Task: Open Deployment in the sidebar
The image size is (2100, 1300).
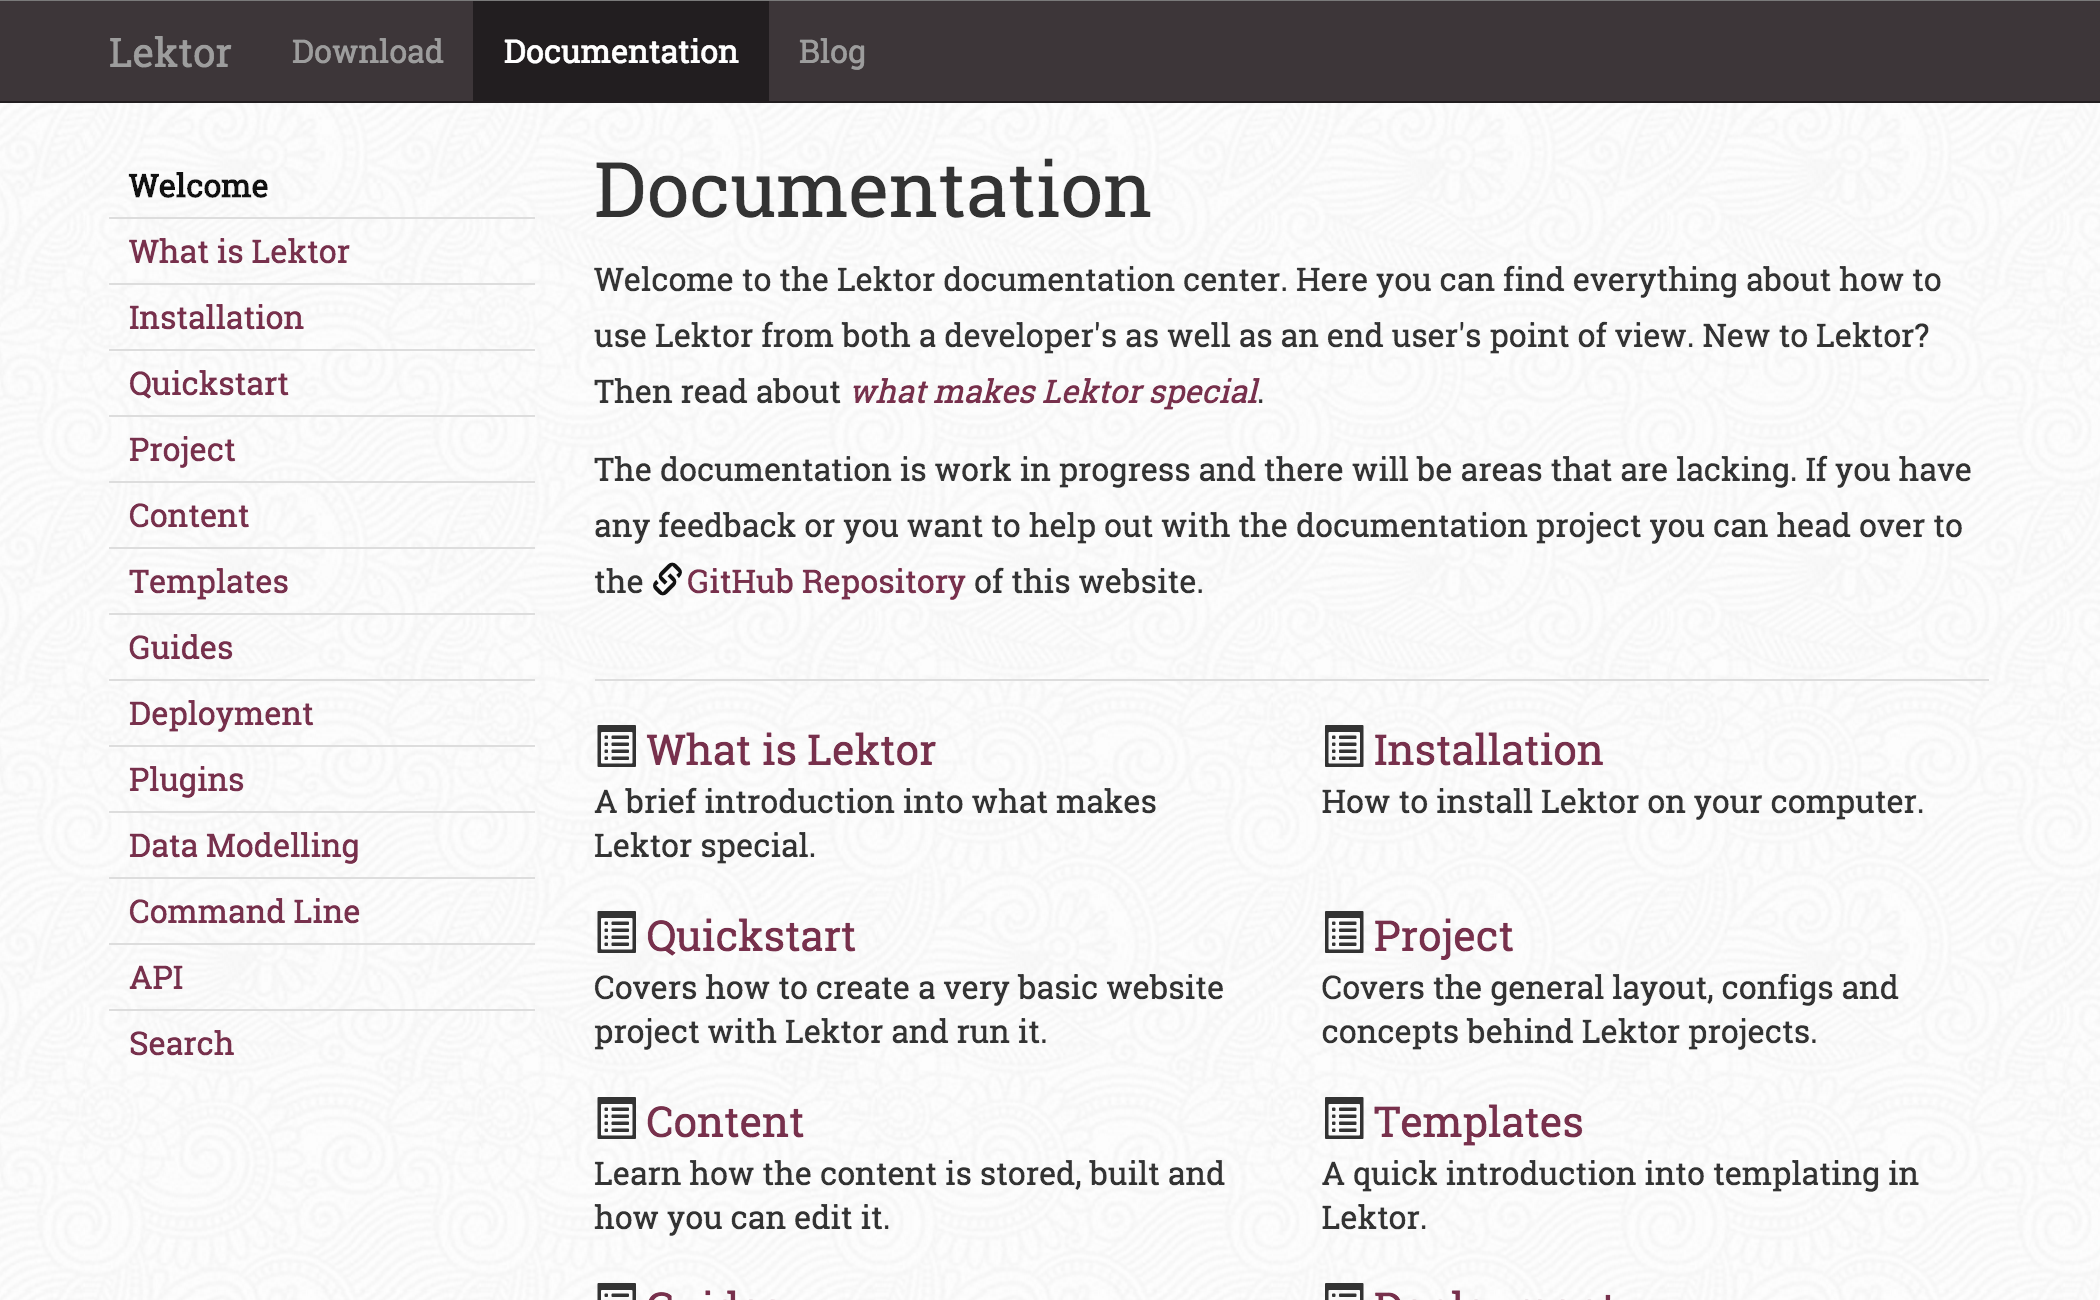Action: pyautogui.click(x=322, y=714)
